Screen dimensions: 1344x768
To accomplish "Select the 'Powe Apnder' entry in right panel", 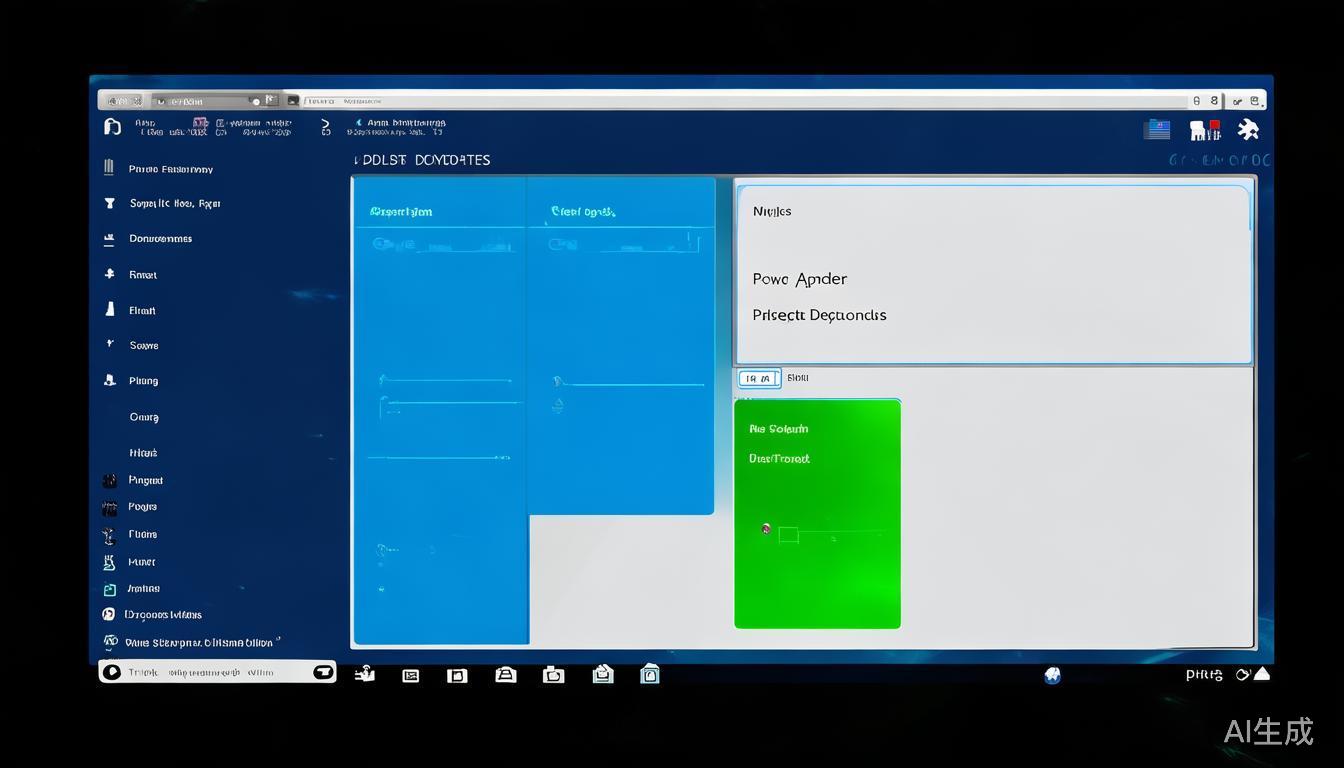I will (799, 279).
